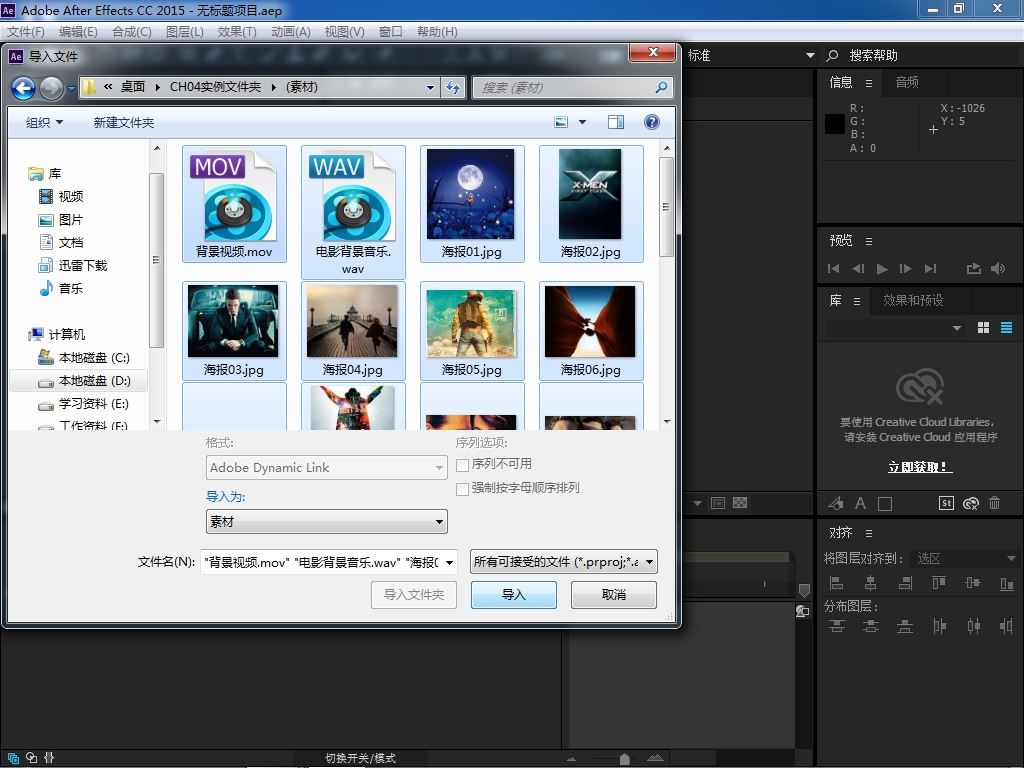
Task: Toggle the transparency grid button
Action: [x=740, y=503]
